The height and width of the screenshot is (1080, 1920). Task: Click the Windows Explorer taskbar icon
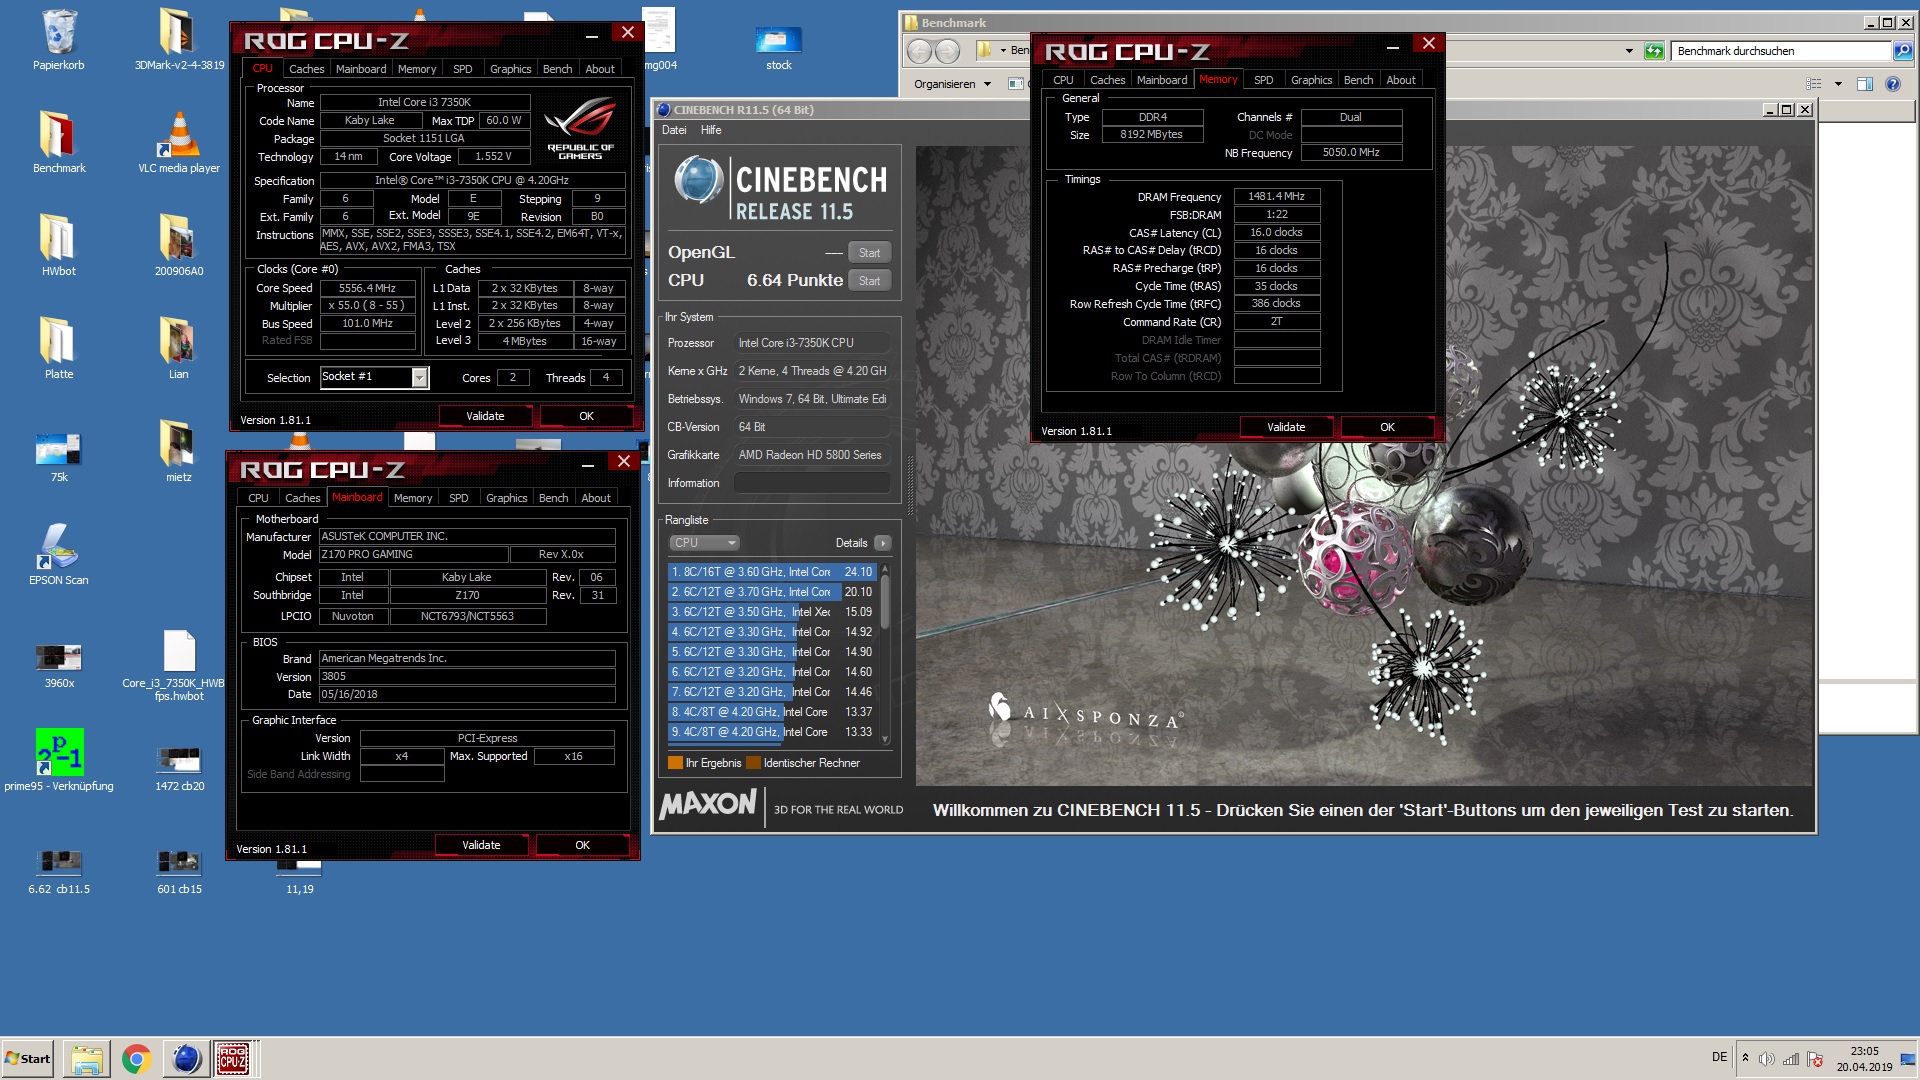[x=86, y=1058]
